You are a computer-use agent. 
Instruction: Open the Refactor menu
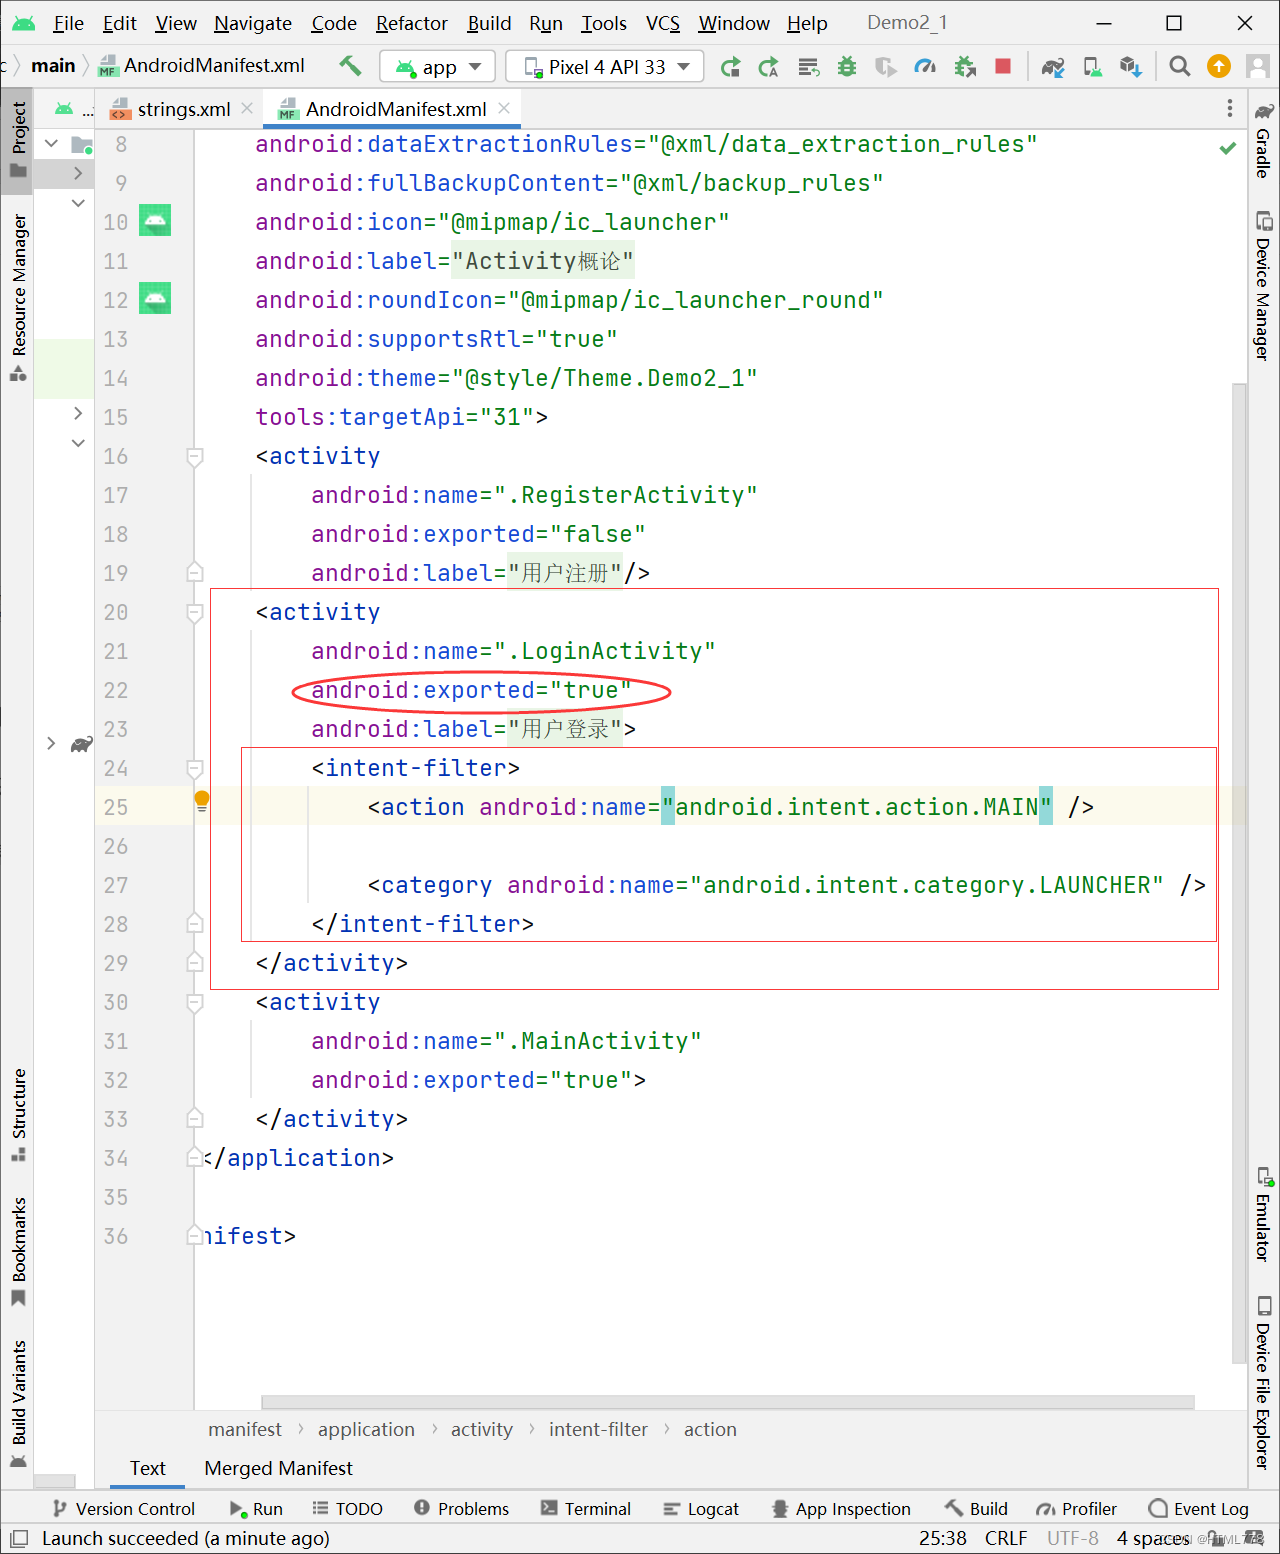[x=411, y=23]
